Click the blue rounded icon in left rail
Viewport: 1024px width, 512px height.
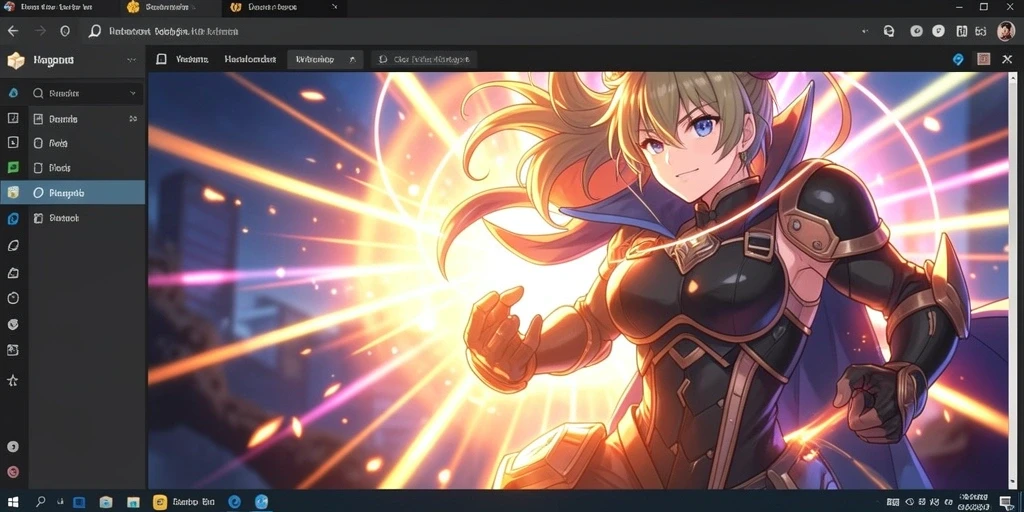(x=13, y=219)
